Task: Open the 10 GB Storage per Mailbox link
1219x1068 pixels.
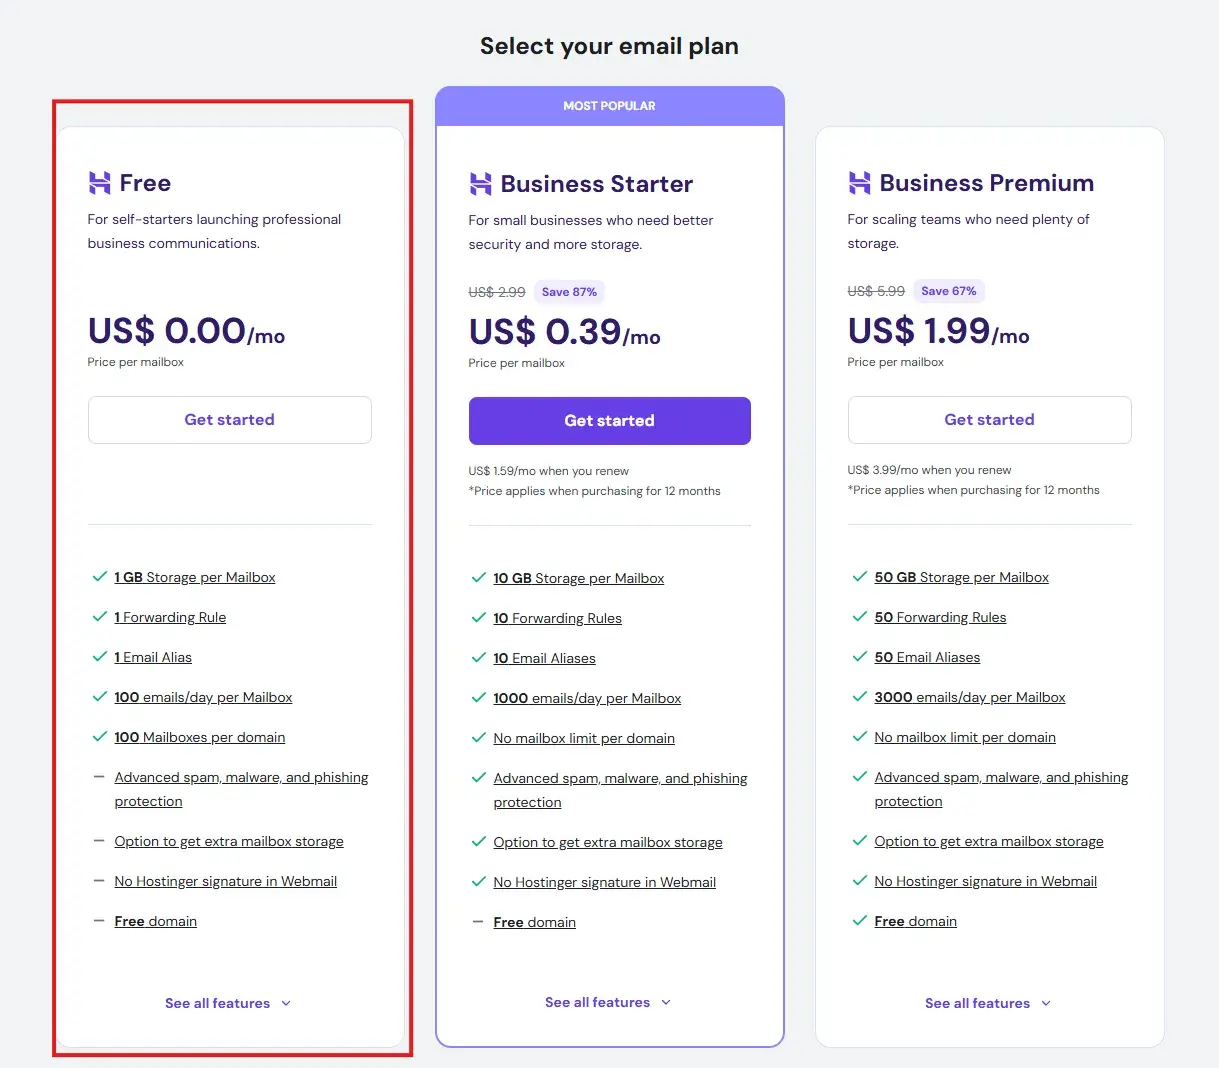Action: [578, 578]
